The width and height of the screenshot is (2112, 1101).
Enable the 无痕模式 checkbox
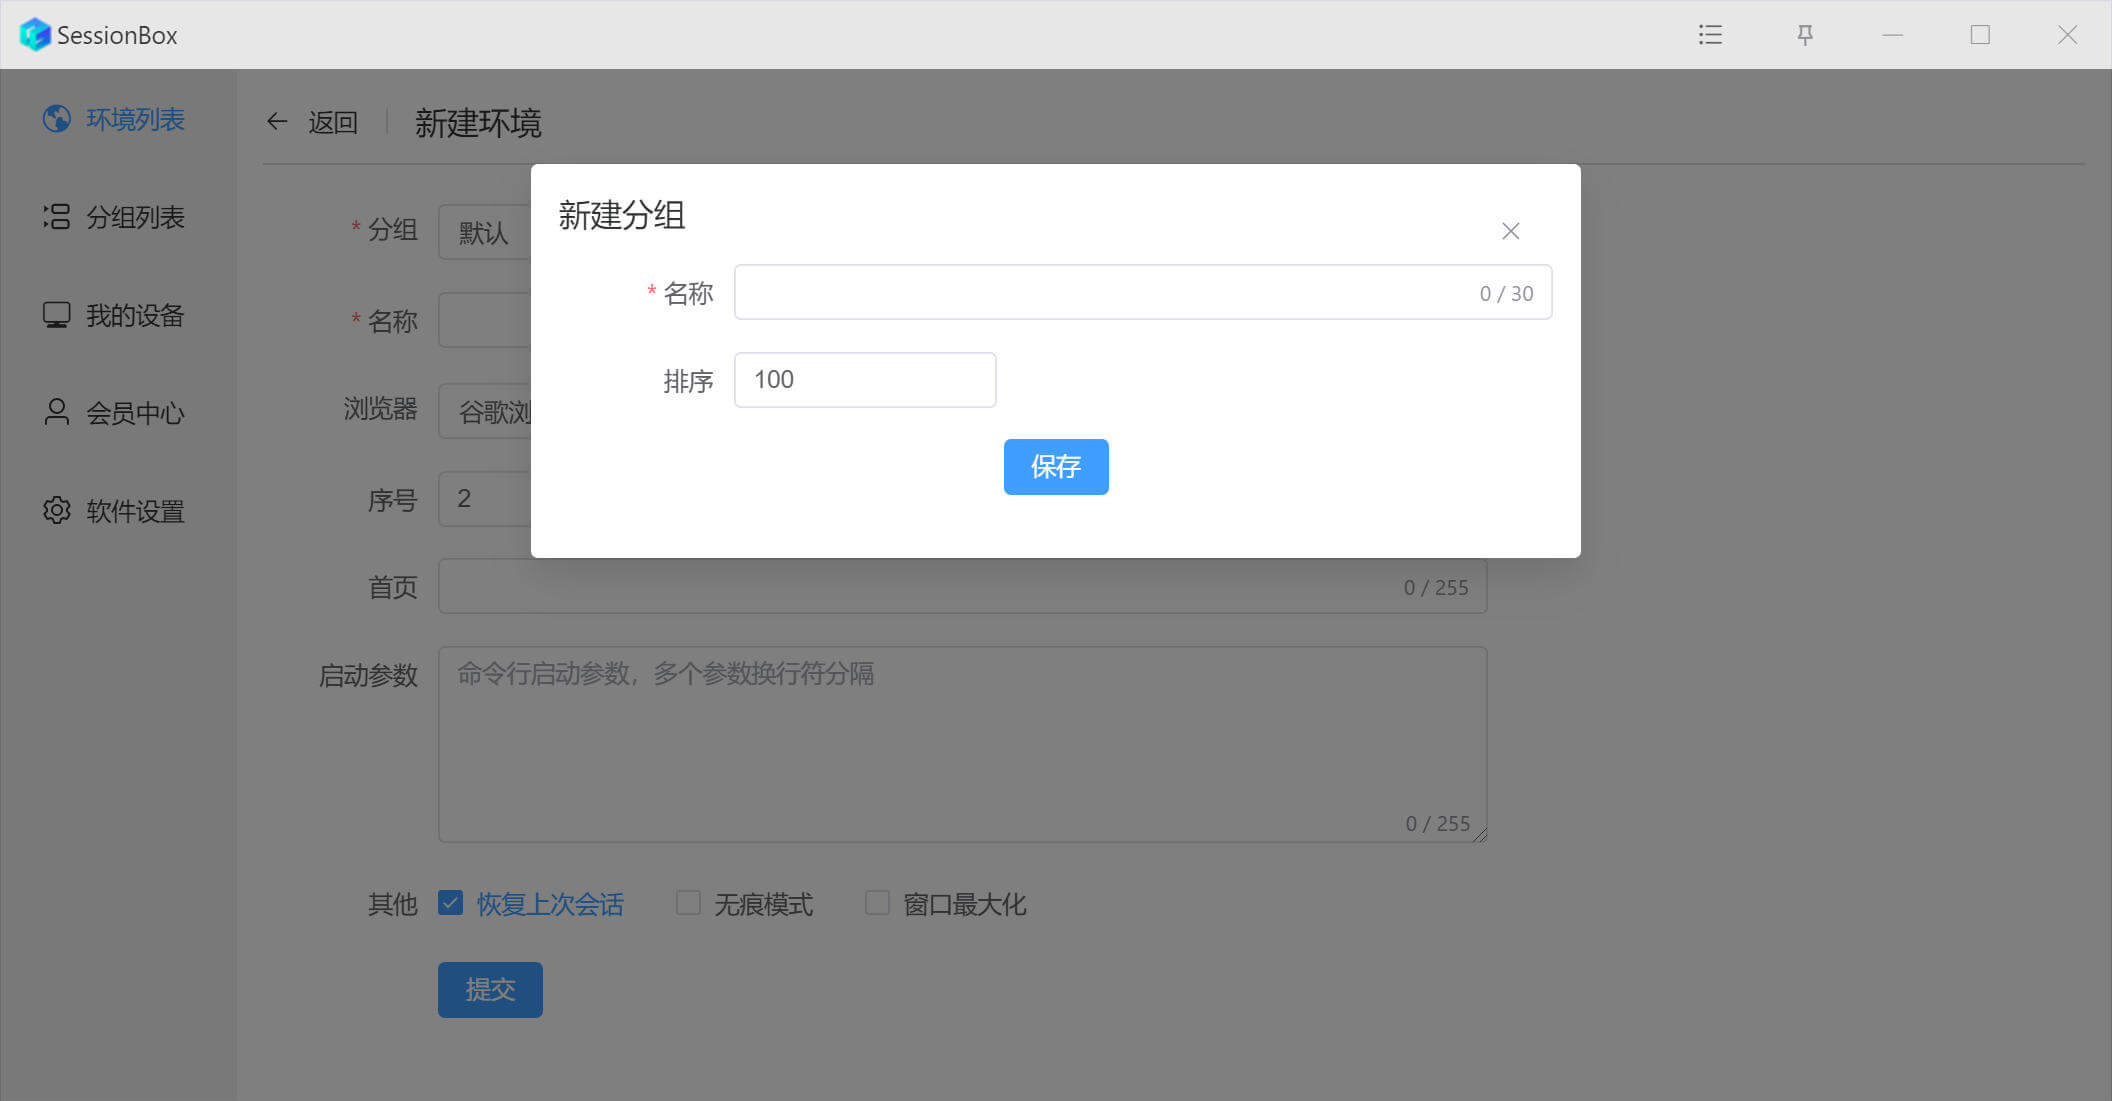[688, 903]
